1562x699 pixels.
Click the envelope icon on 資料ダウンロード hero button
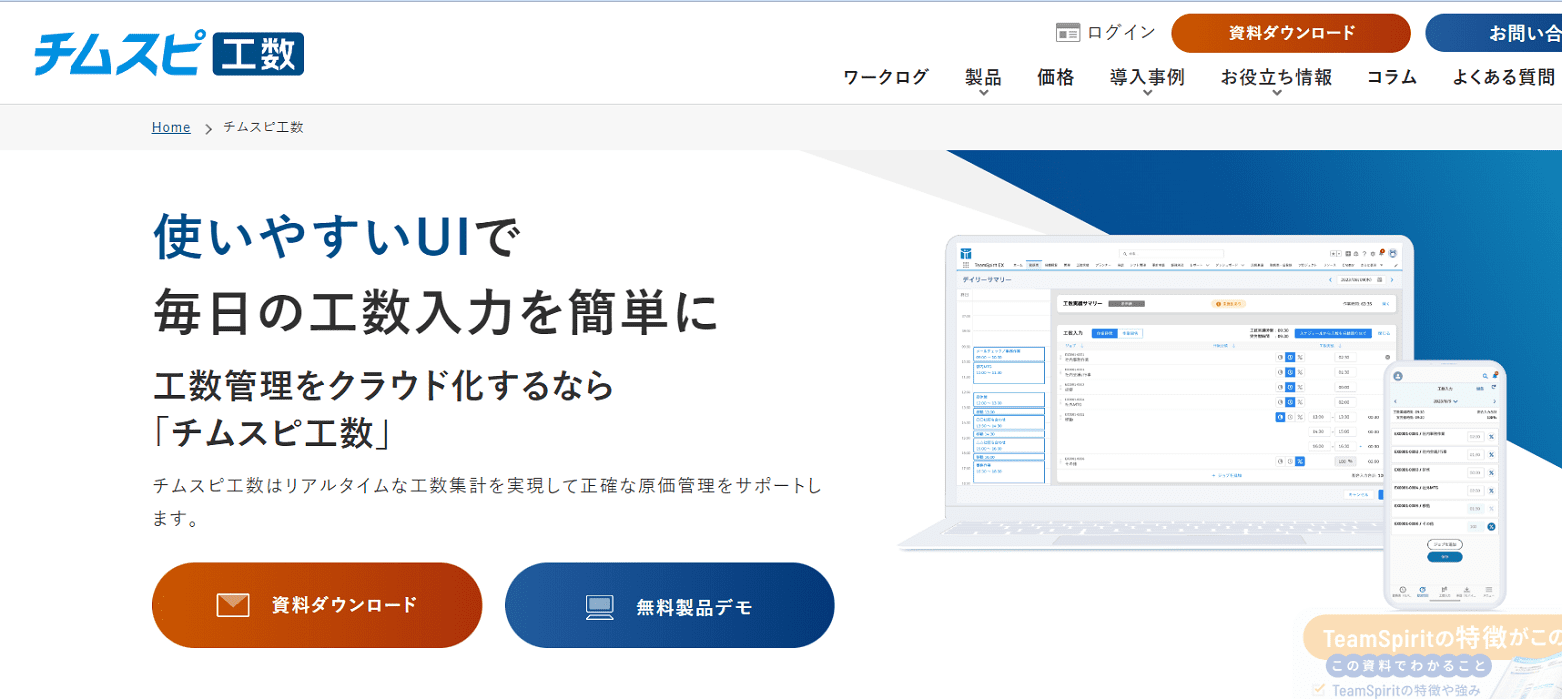(x=232, y=604)
